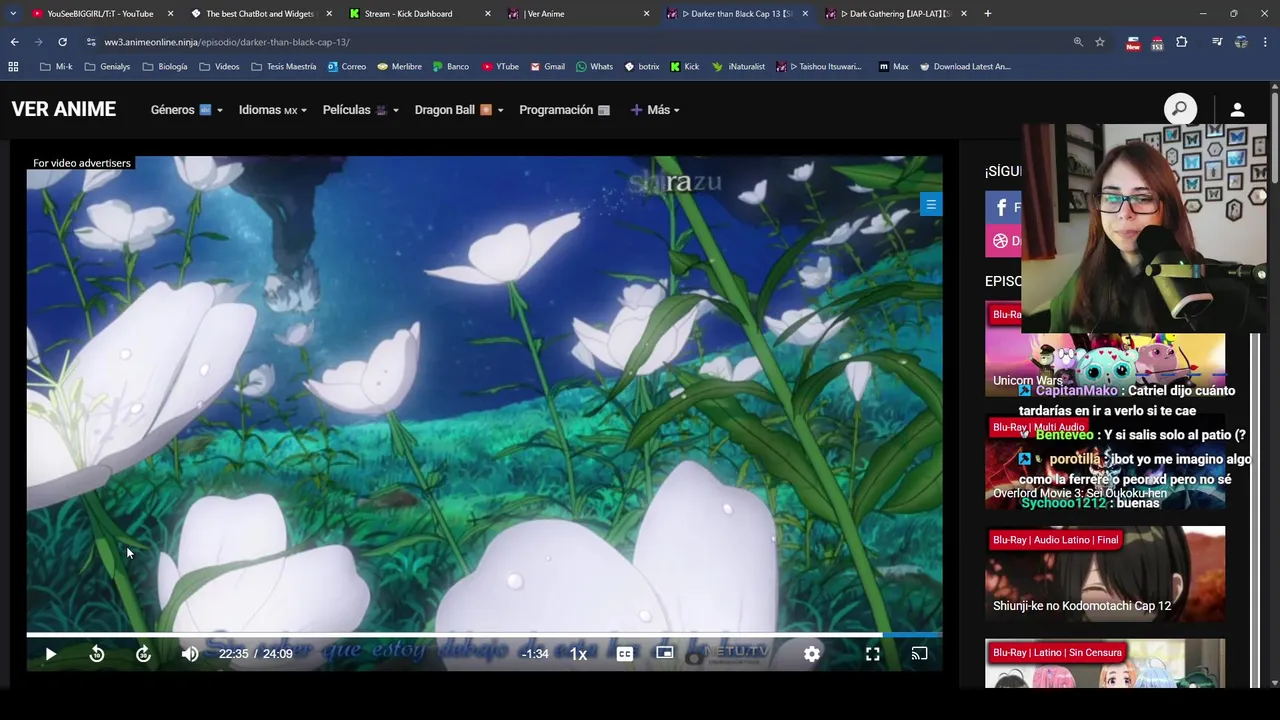Screen dimensions: 1280x720
Task: Open the Genialys bookmark folder
Action: click(108, 67)
